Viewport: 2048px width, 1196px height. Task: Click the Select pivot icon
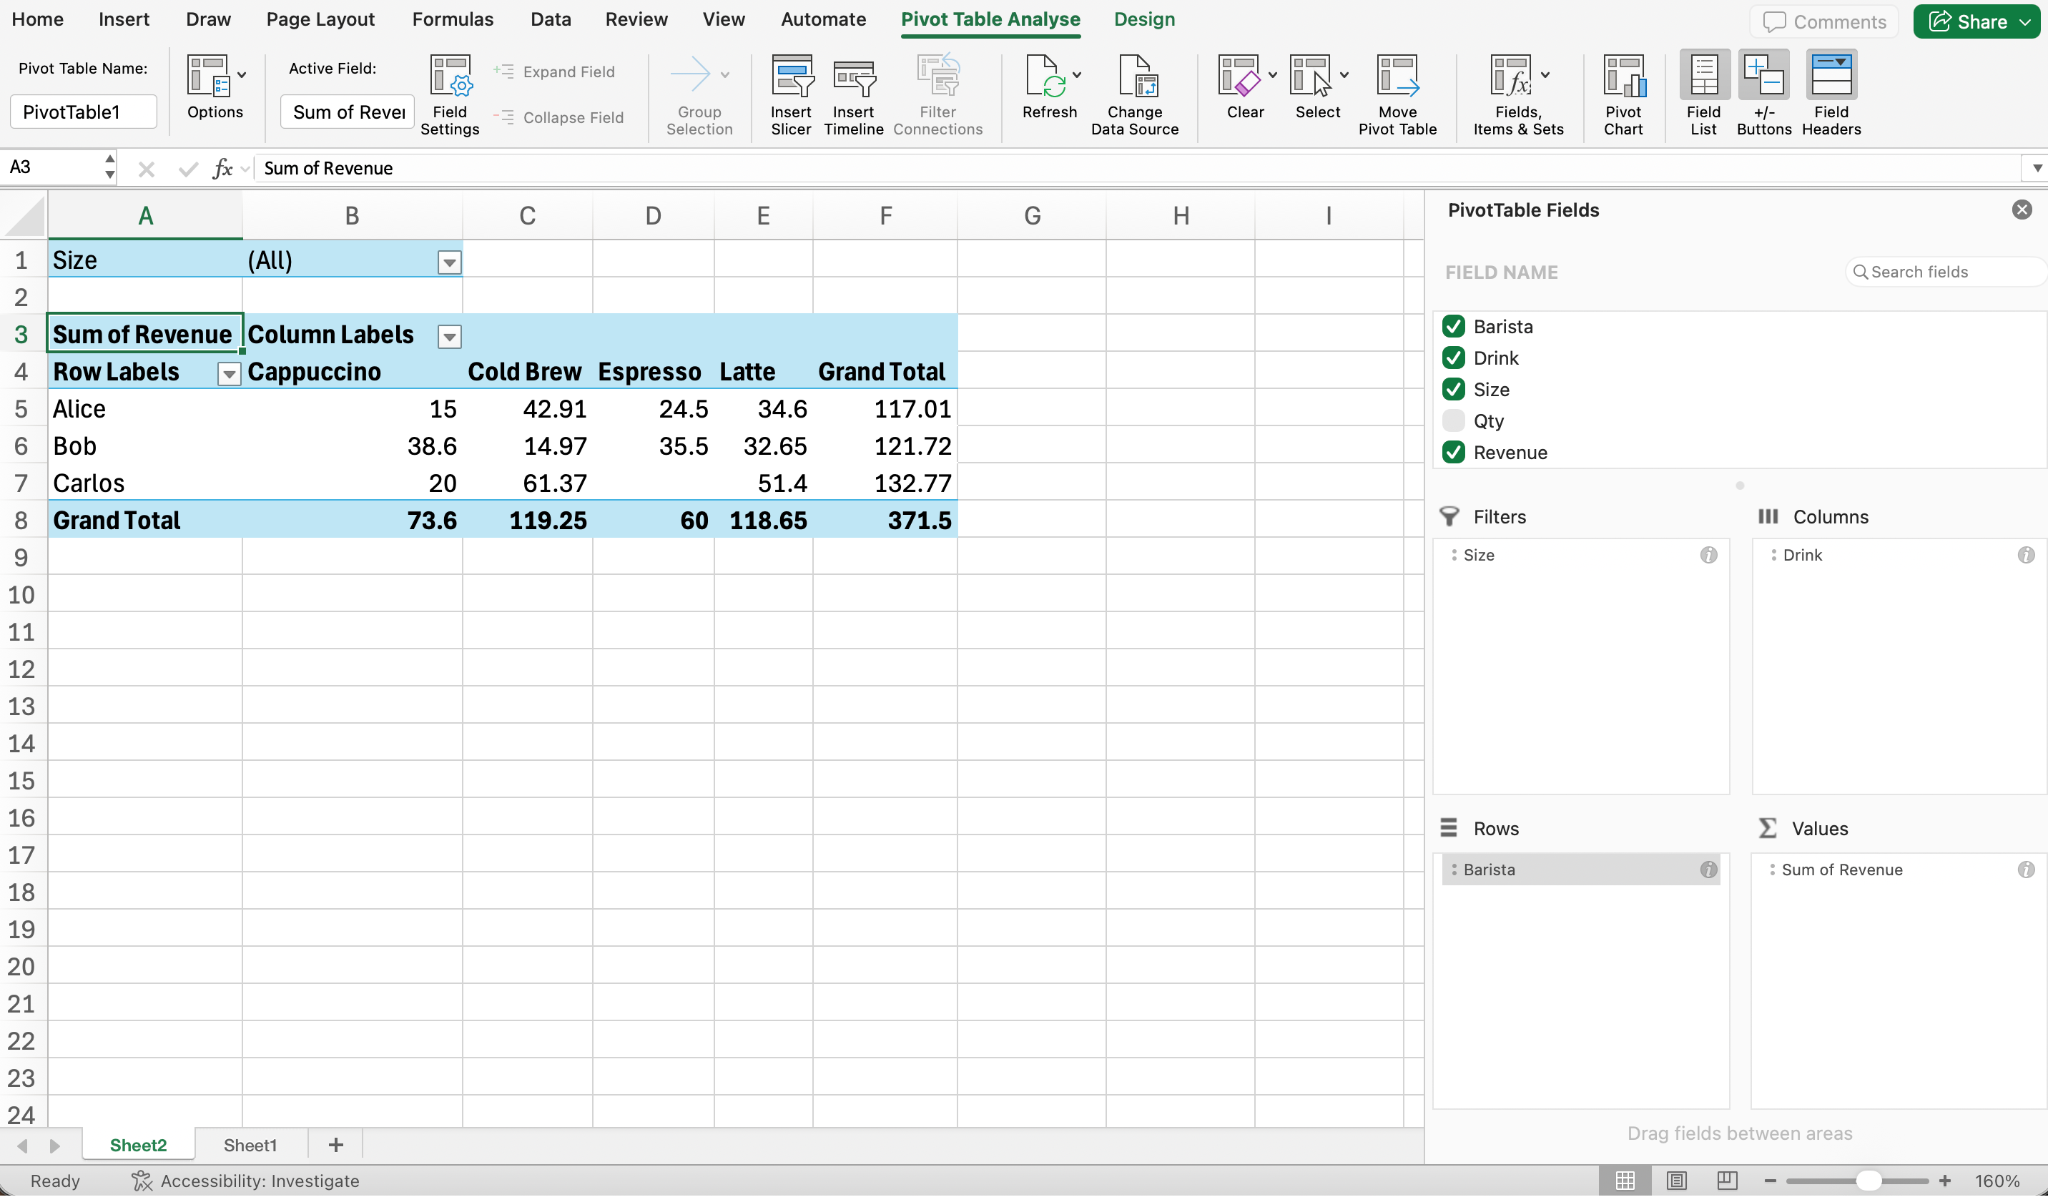(1311, 76)
